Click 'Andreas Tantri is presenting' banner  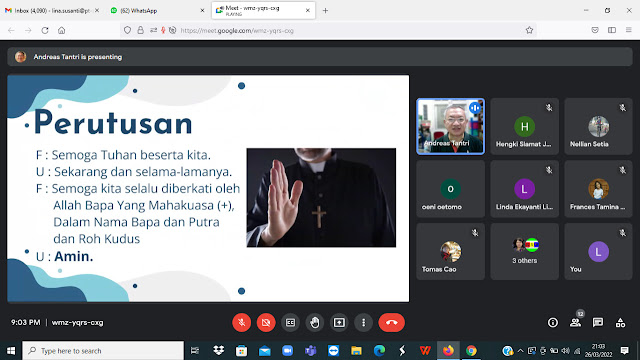(x=320, y=57)
